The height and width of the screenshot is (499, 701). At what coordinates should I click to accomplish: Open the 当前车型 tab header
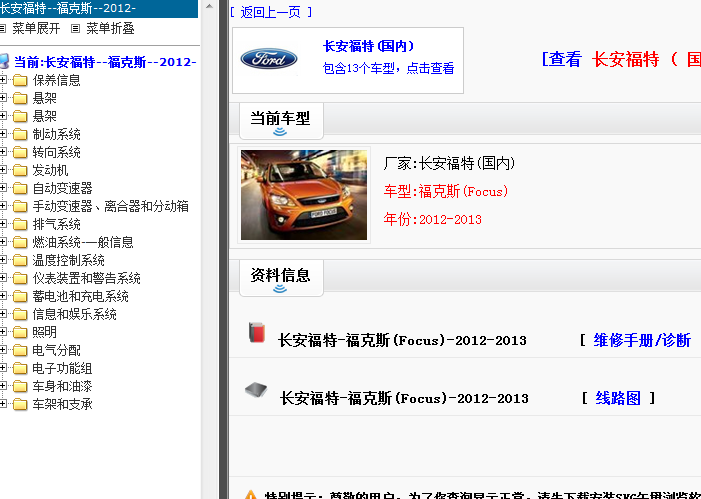pyautogui.click(x=281, y=121)
